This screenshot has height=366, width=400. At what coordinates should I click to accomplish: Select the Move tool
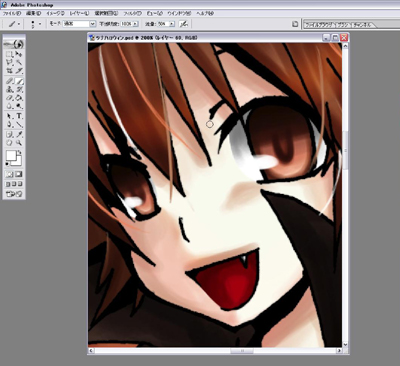click(19, 54)
